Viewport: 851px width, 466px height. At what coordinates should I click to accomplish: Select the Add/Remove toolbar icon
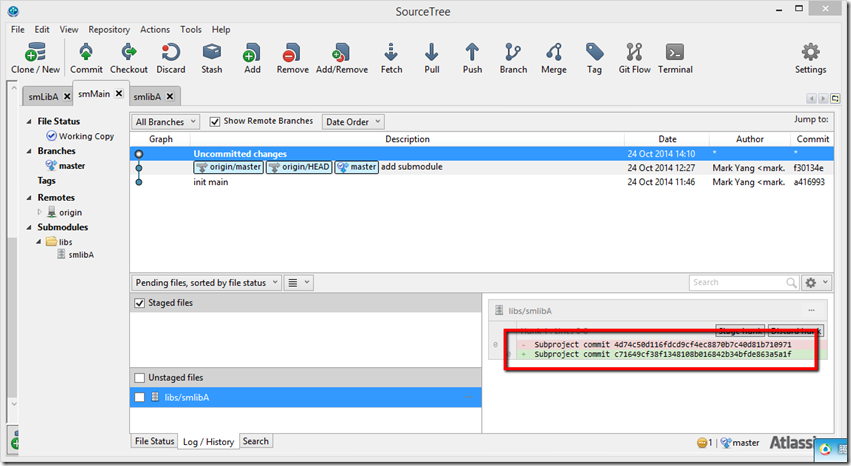click(x=342, y=58)
